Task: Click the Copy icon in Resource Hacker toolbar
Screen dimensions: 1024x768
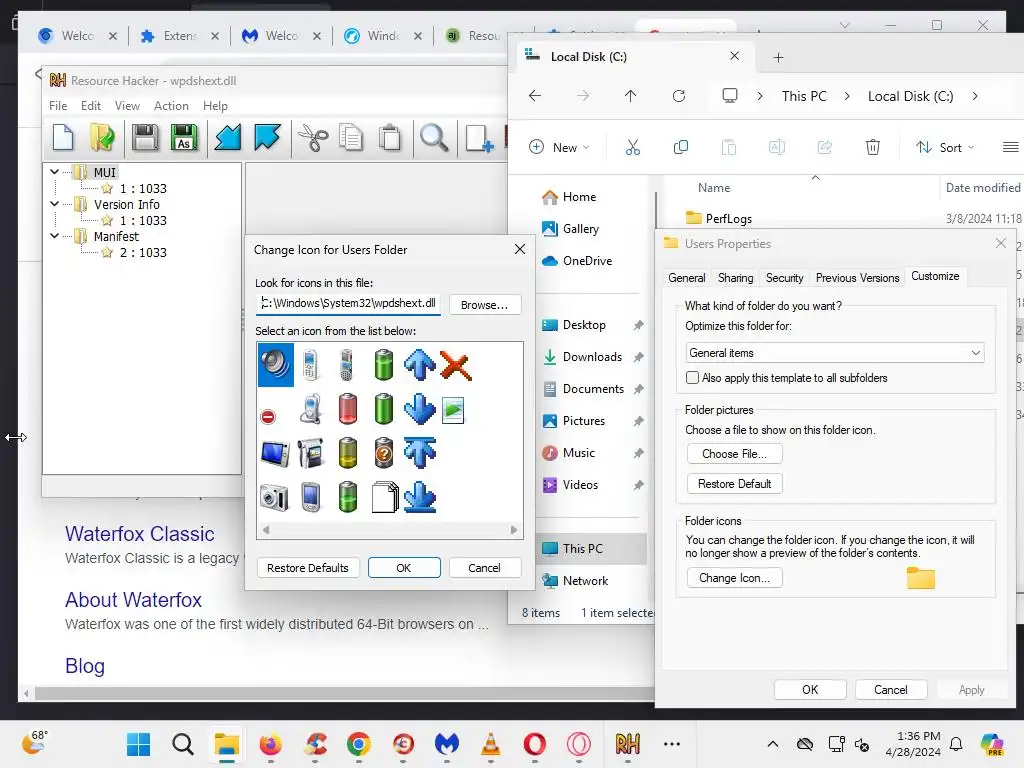Action: (x=351, y=138)
